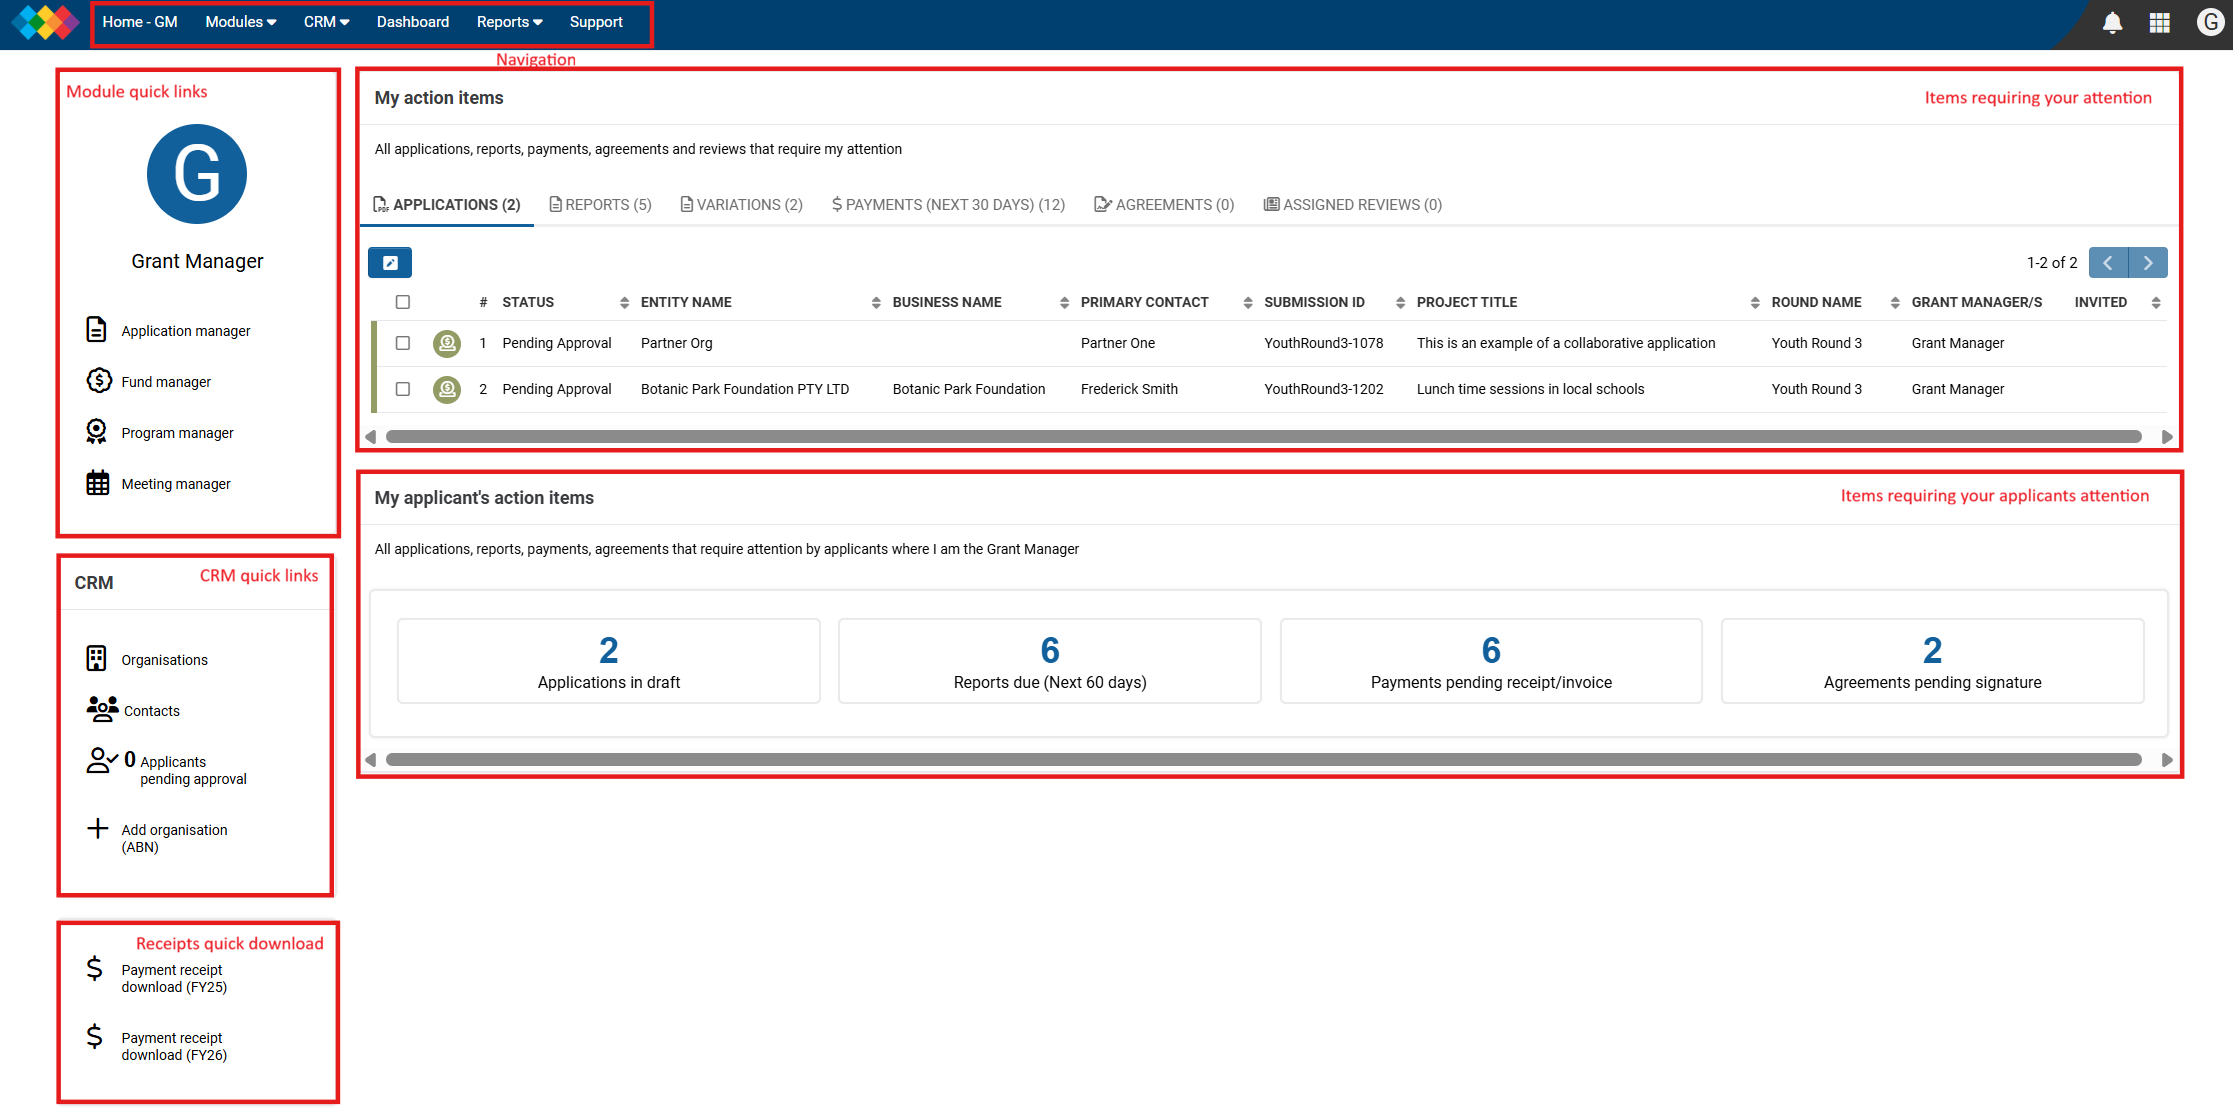Screen dimensions: 2233x1120
Task: Tick the select-all checkbox in table header
Action: 403,302
